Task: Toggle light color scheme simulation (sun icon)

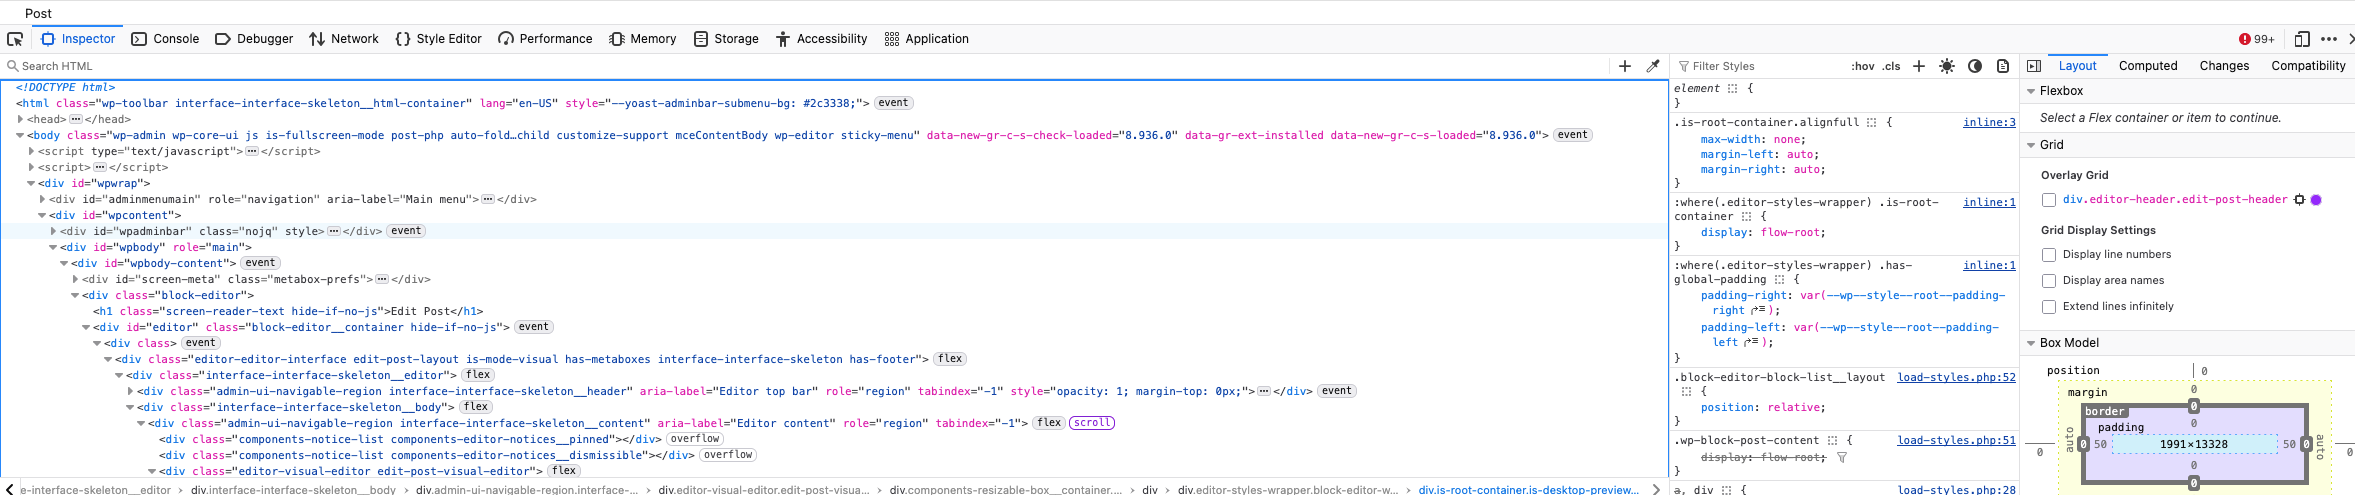Action: pyautogui.click(x=1946, y=66)
